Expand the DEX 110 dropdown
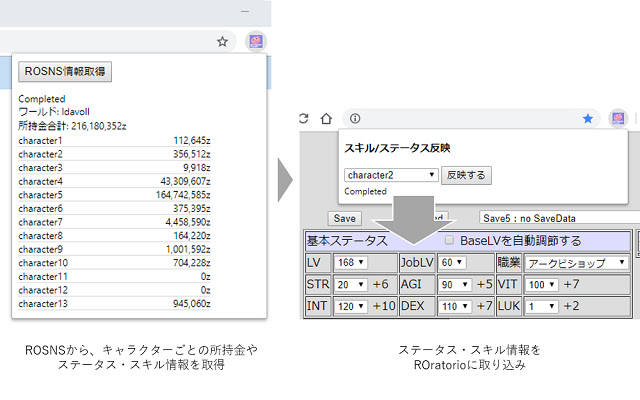This screenshot has height=400, width=640. 456,306
